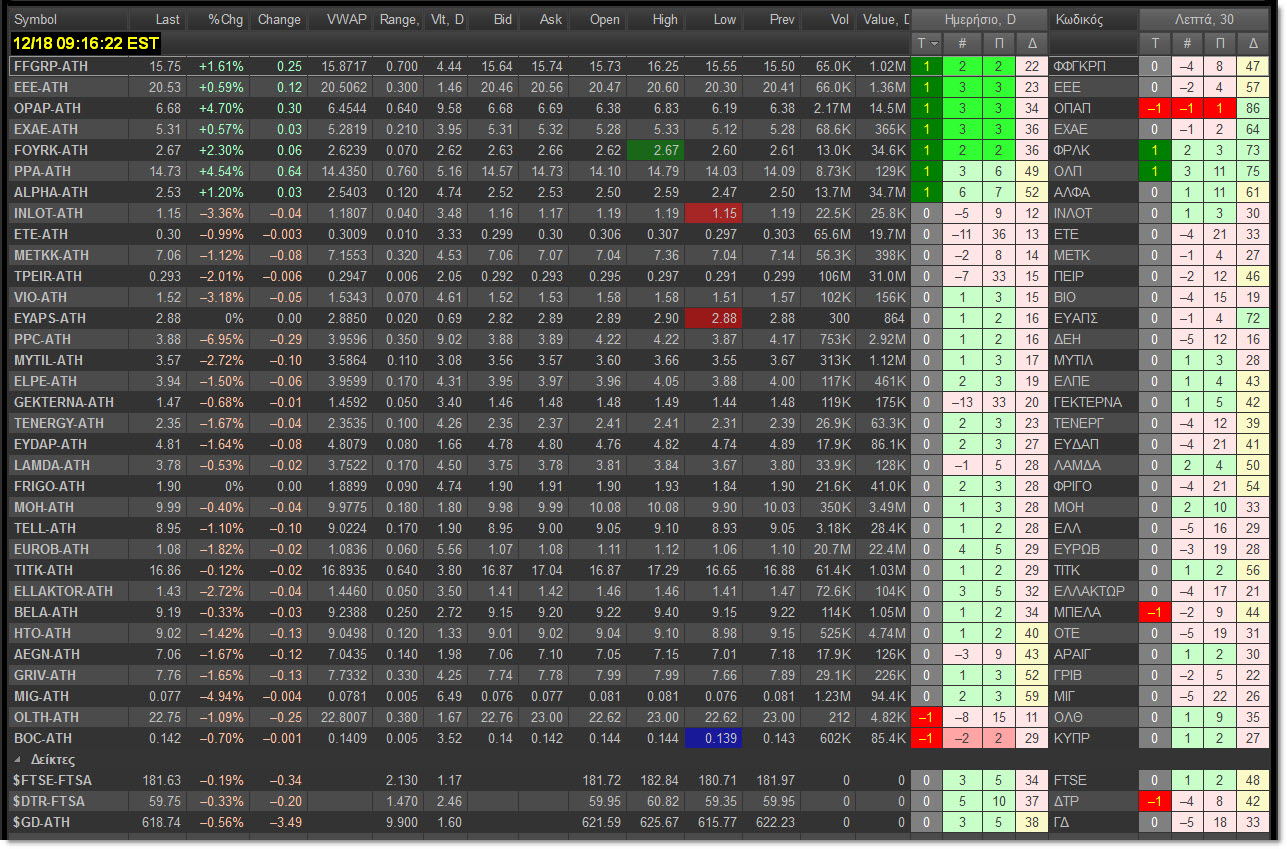The image size is (1287, 849).
Task: Select the Λεπτά, 30 group header
Action: (1205, 20)
